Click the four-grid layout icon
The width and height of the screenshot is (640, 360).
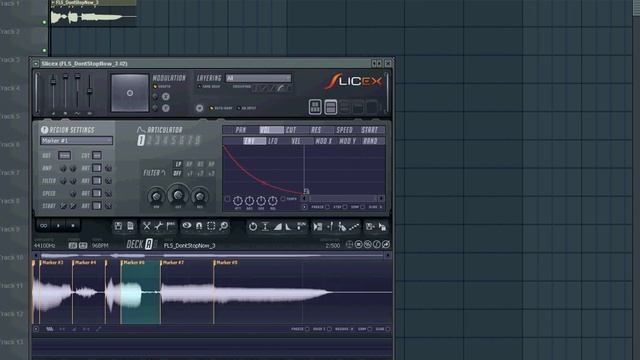315,107
